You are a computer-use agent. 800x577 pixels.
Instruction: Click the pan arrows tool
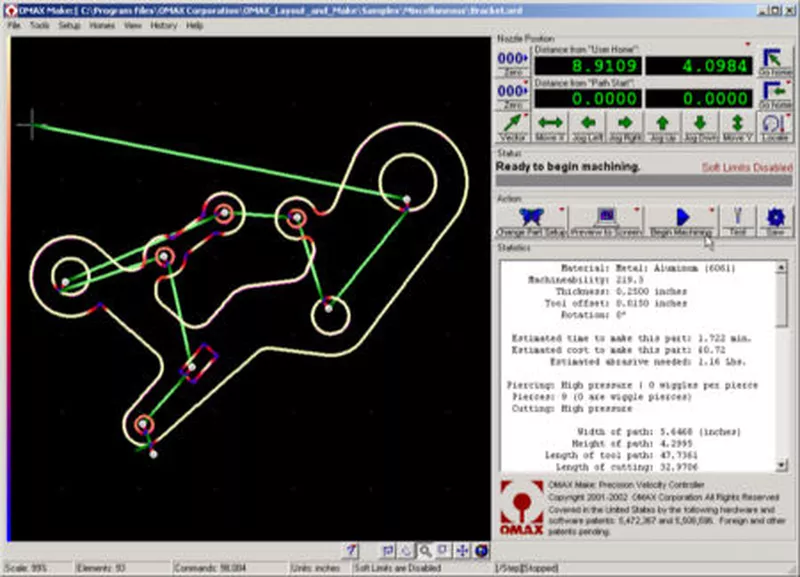pyautogui.click(x=462, y=550)
